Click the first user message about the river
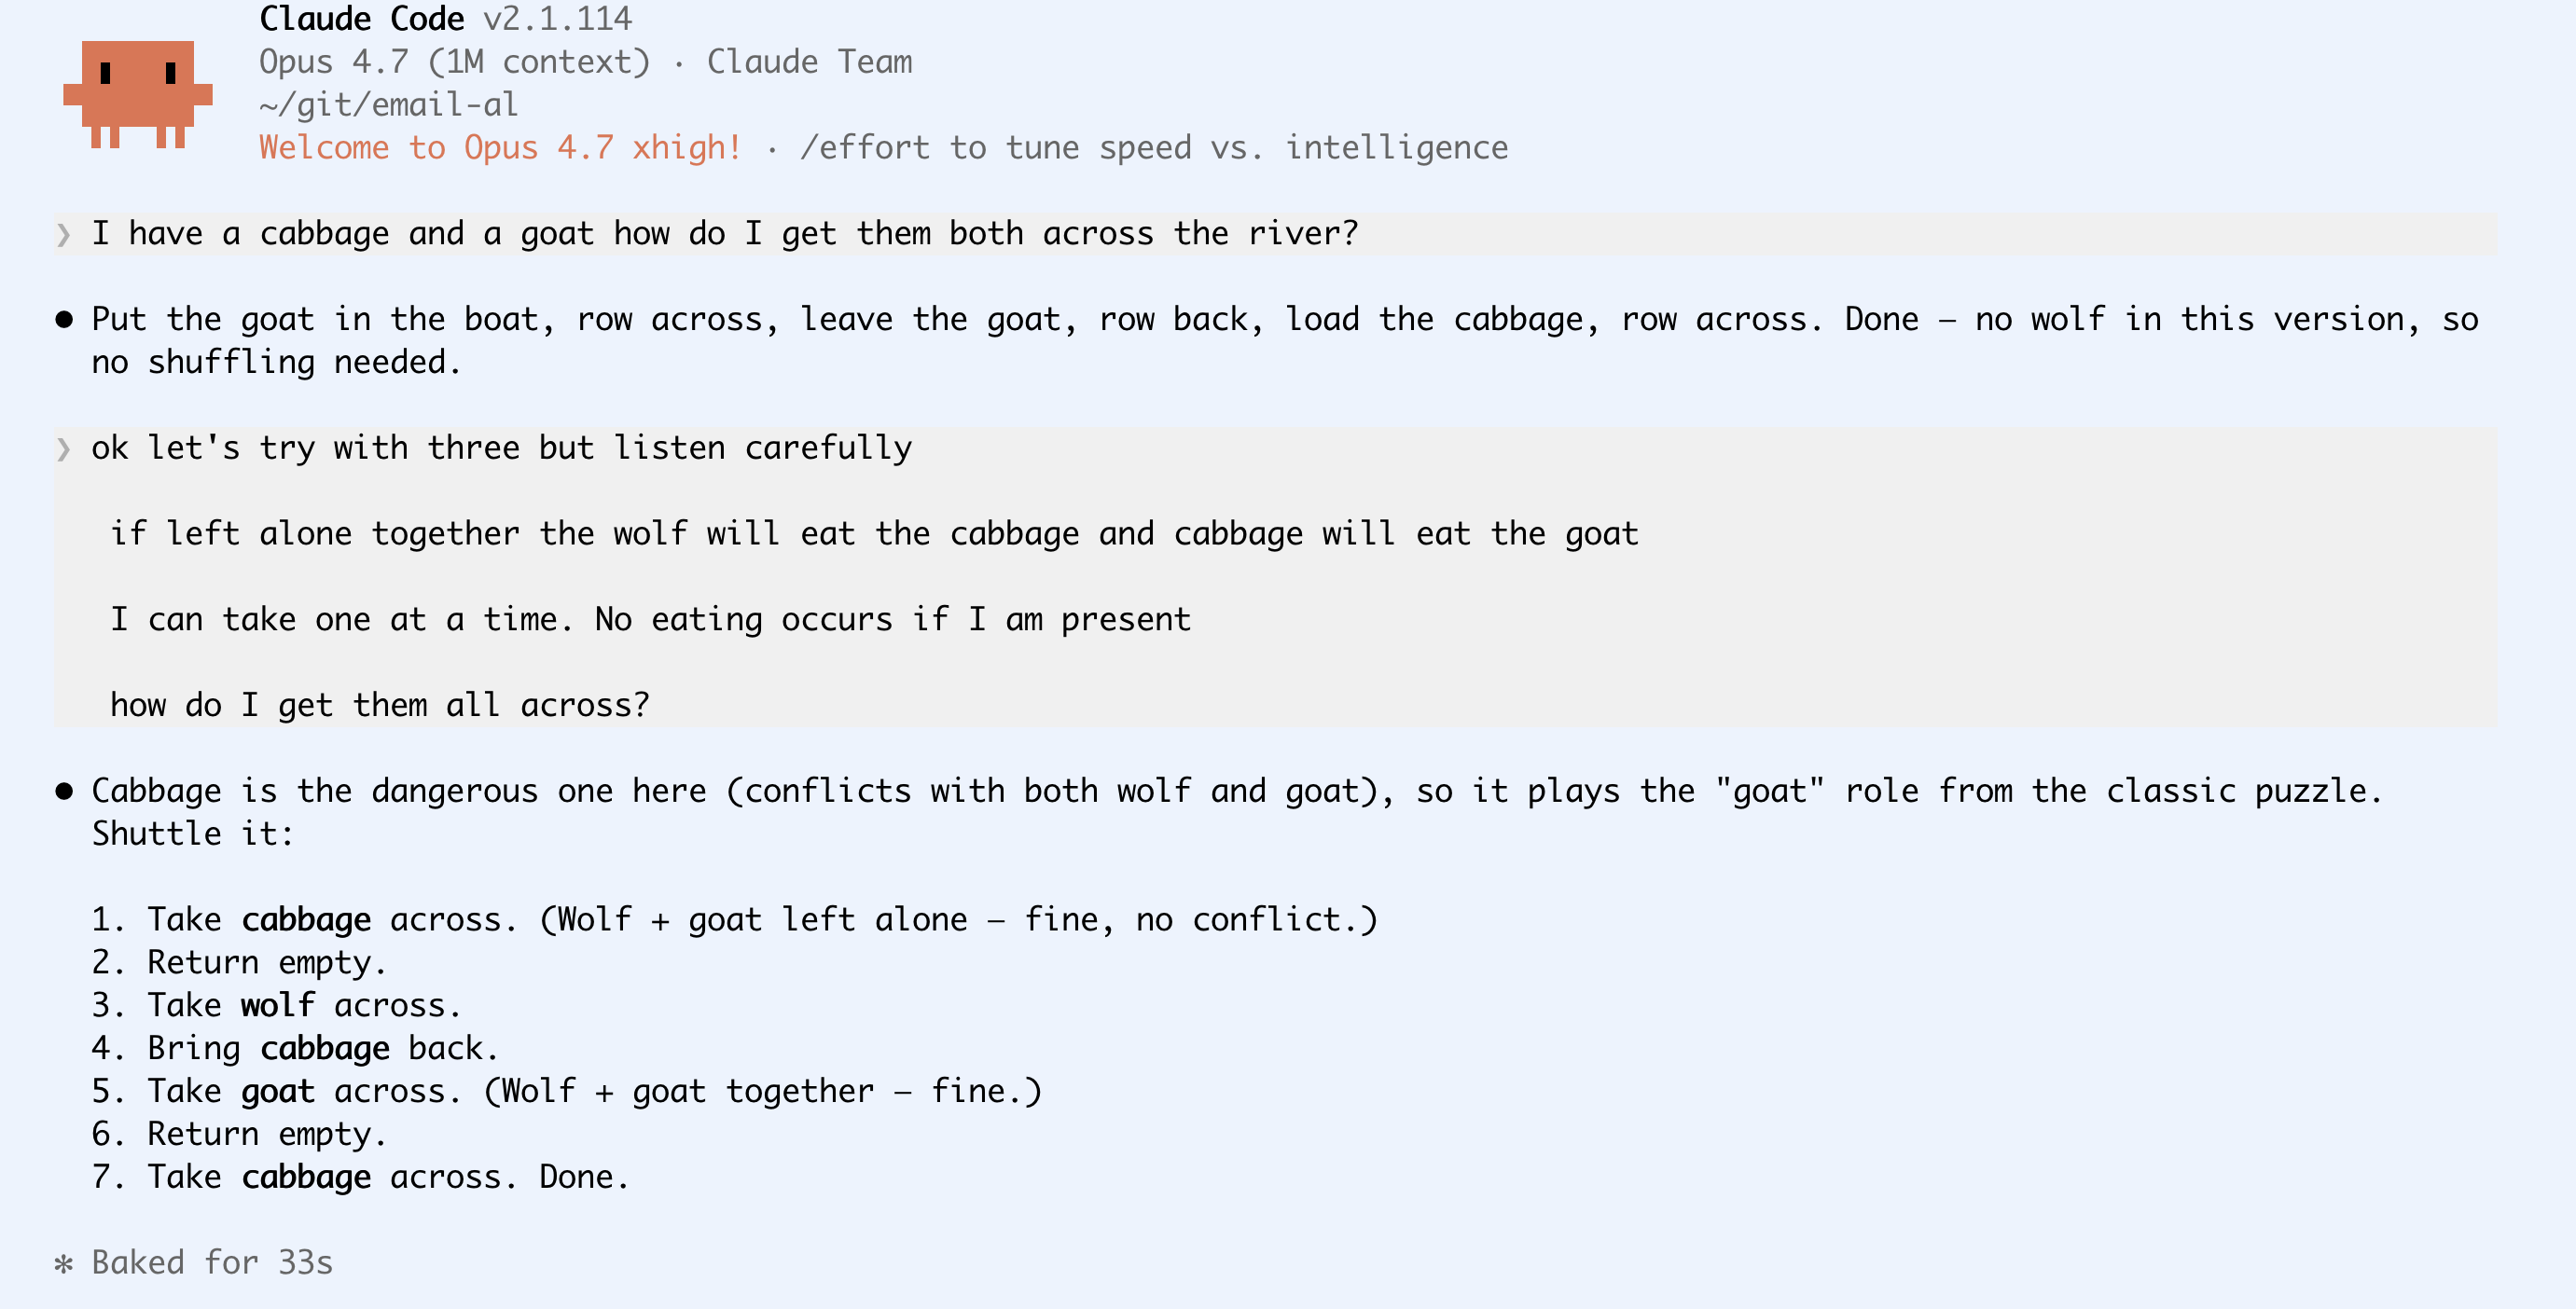2576x1309 pixels. tap(724, 234)
